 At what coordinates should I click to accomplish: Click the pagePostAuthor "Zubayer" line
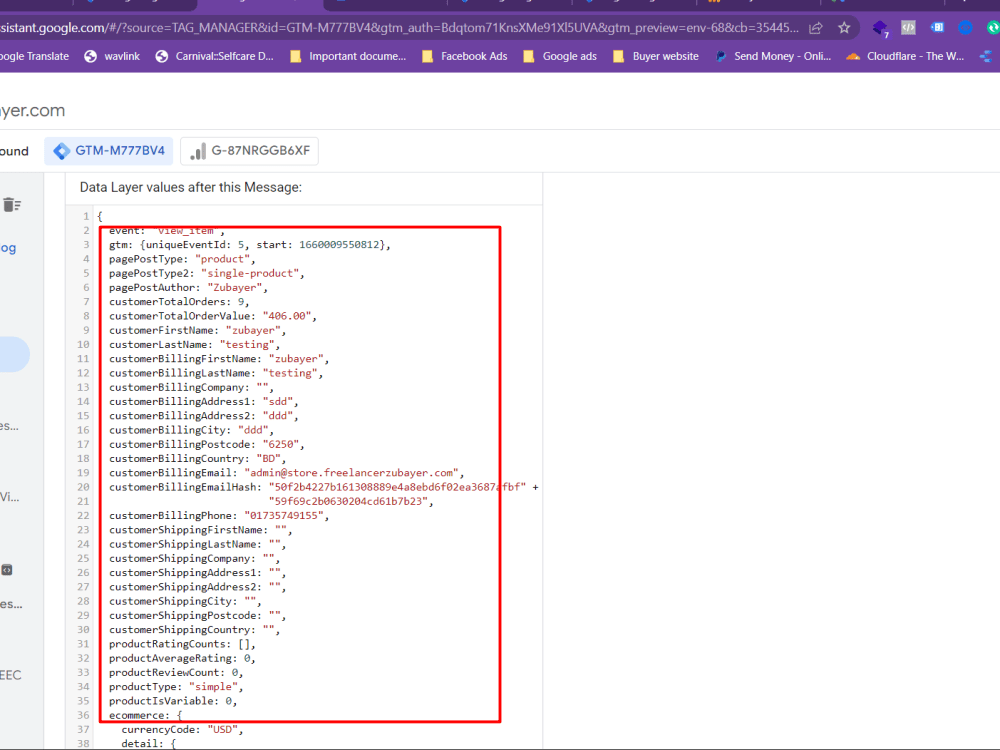point(188,288)
